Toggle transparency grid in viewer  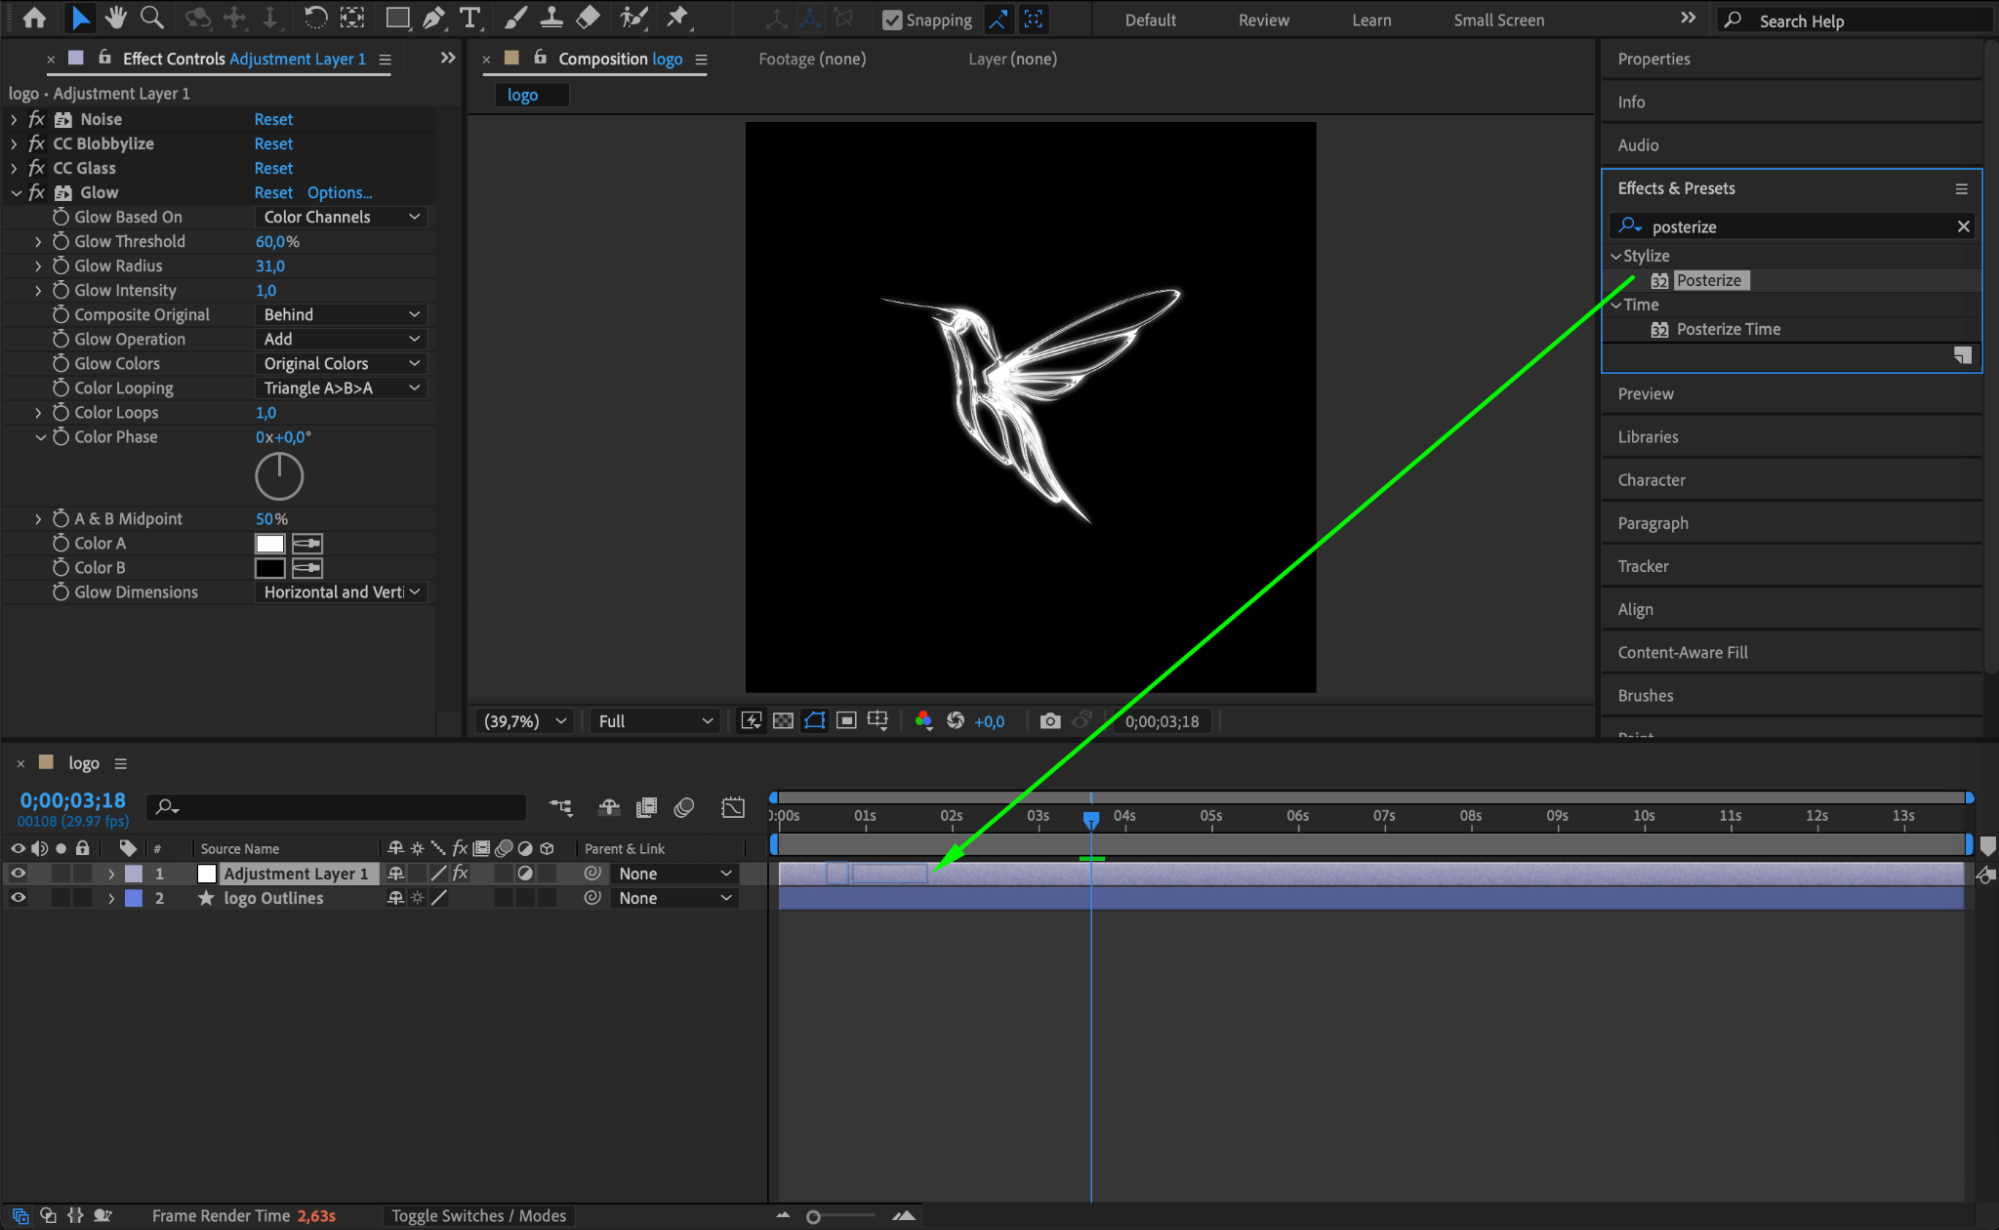coord(783,721)
